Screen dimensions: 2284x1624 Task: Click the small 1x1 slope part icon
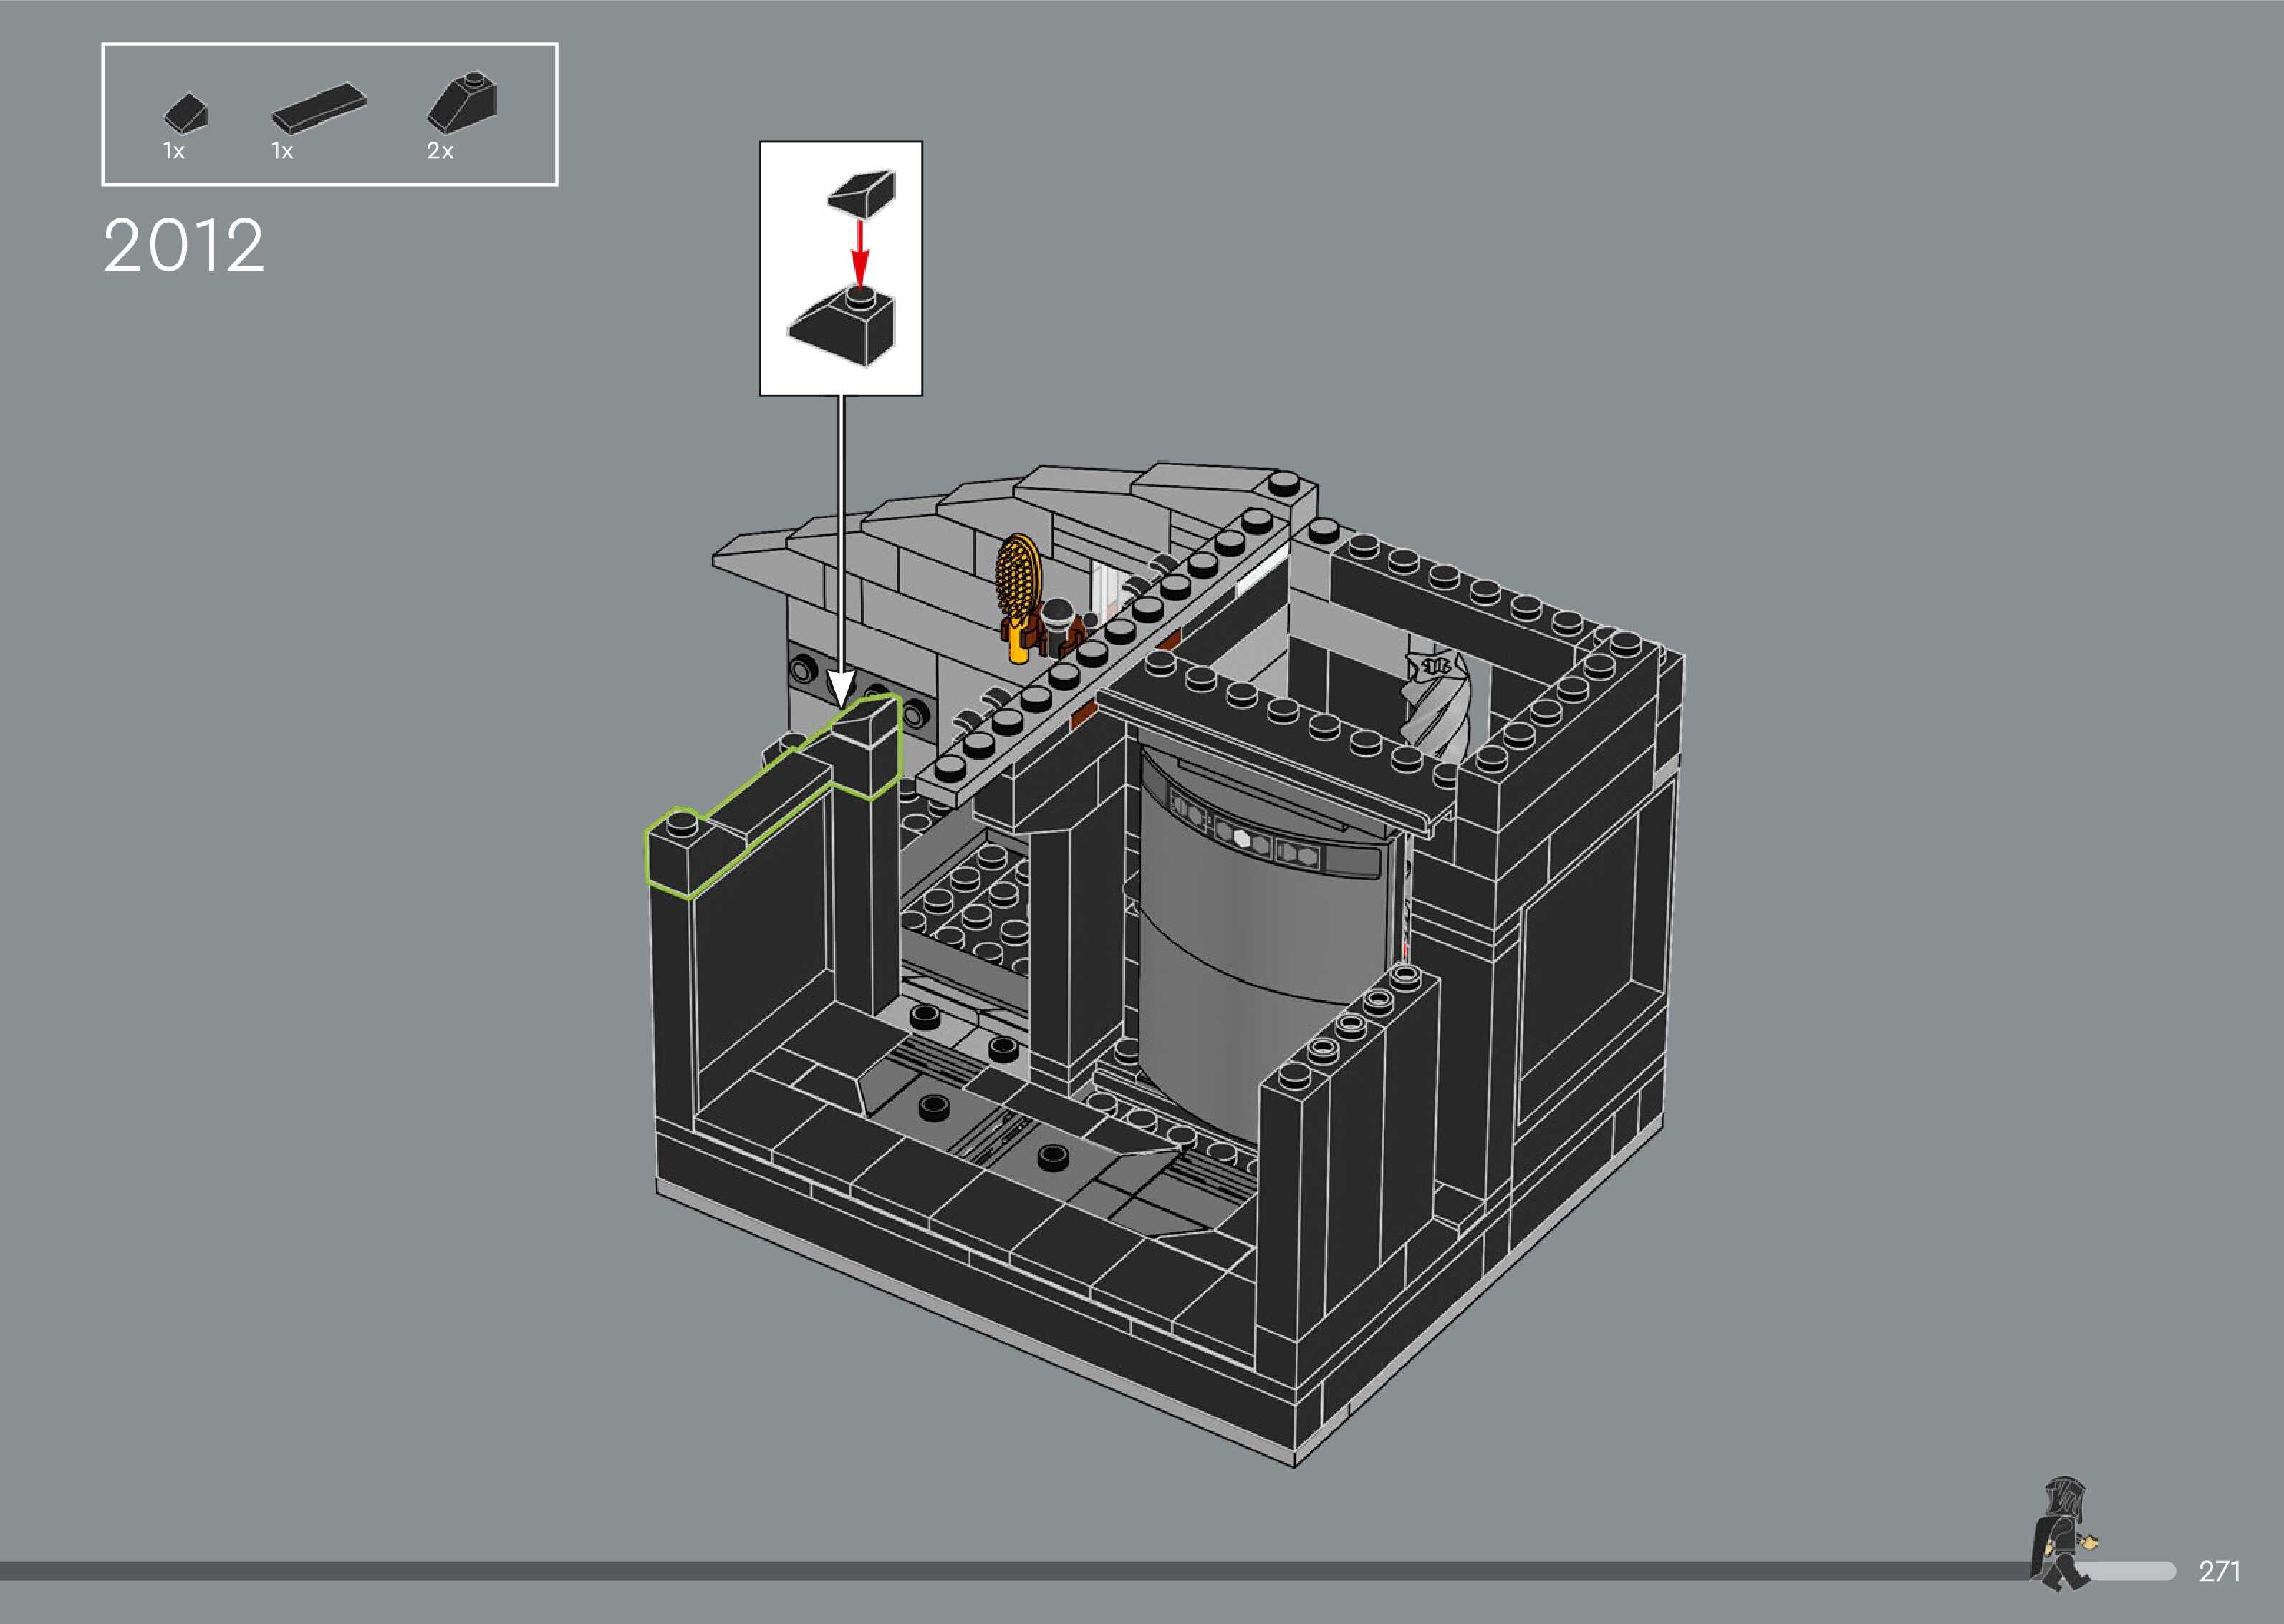(x=187, y=113)
